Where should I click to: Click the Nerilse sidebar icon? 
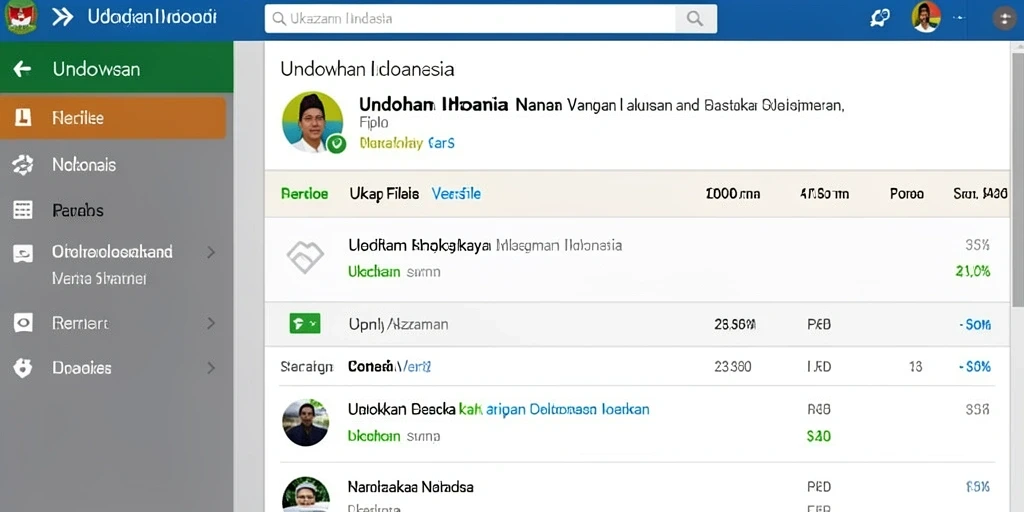[x=22, y=118]
